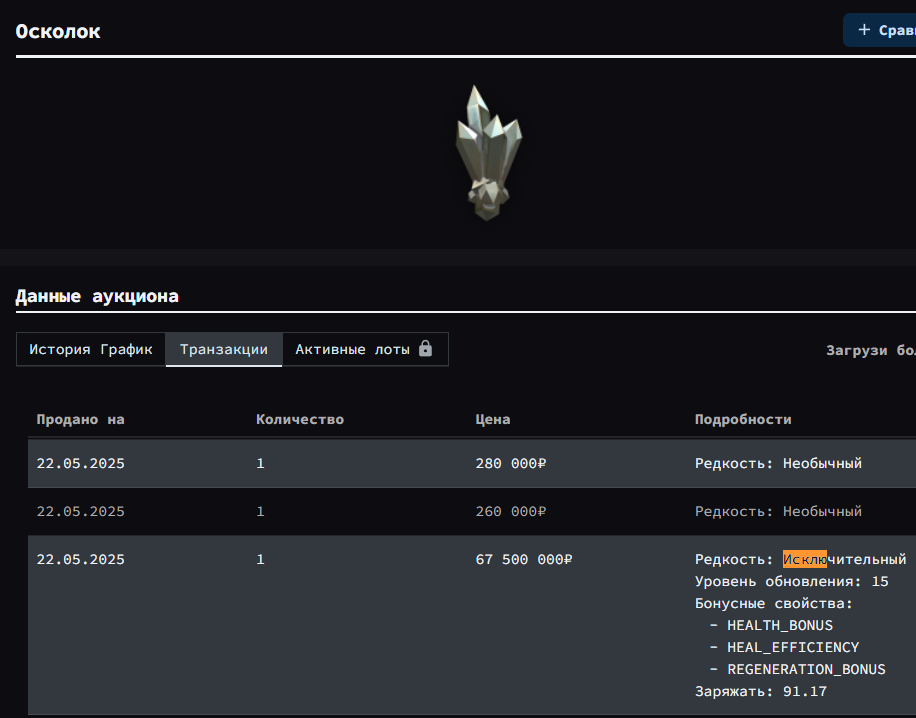This screenshot has width=916, height=718.
Task: Select the 280 000₽ price cell
Action: (x=511, y=463)
